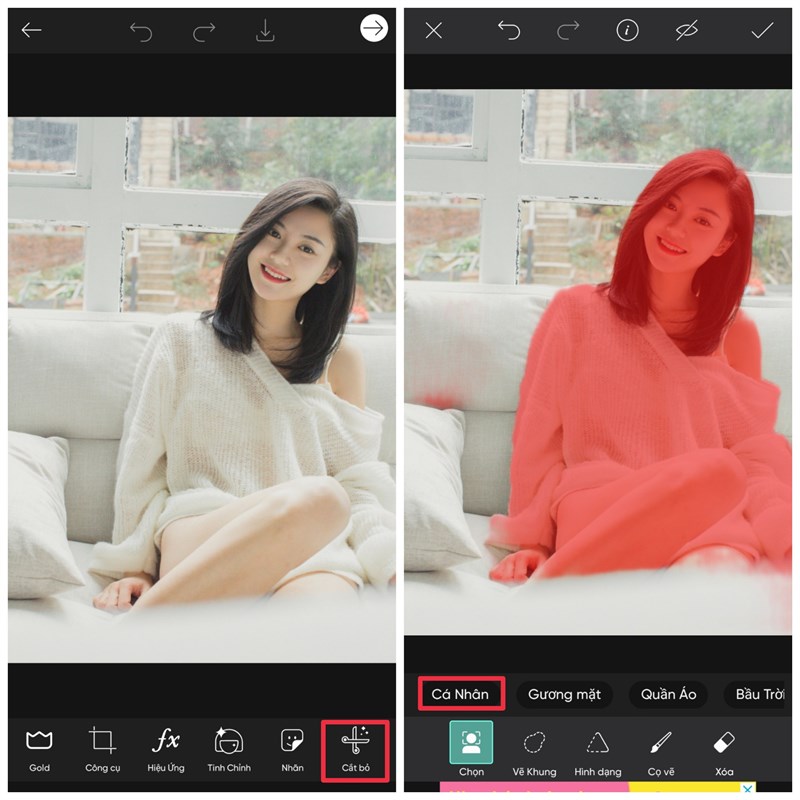
Task: Pick the Cọ vẽ brush tool
Action: tap(661, 753)
